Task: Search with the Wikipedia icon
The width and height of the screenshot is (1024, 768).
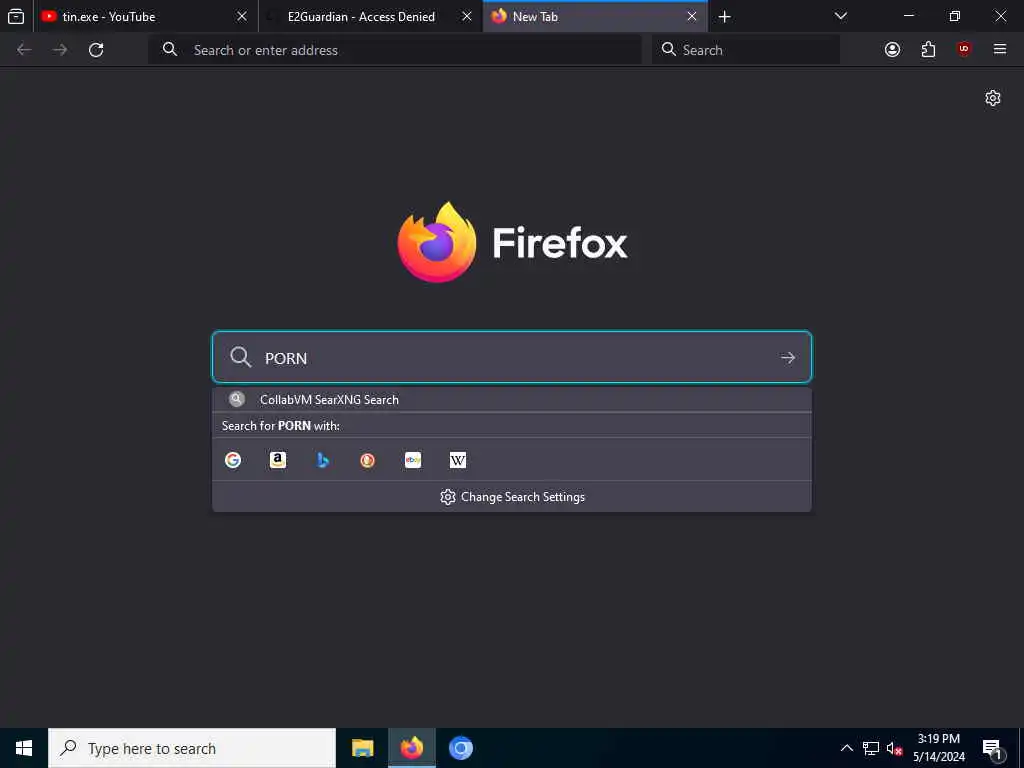Action: [x=458, y=460]
